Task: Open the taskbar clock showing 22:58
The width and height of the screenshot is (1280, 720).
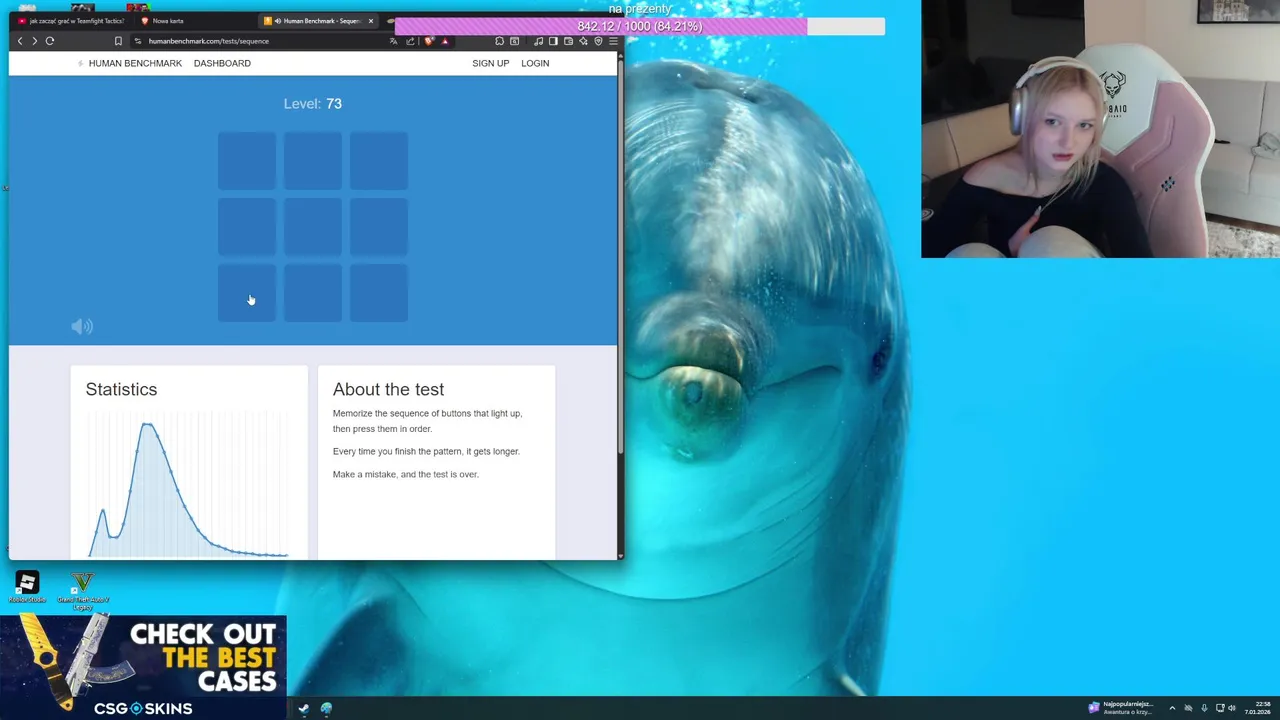Action: point(1257,708)
